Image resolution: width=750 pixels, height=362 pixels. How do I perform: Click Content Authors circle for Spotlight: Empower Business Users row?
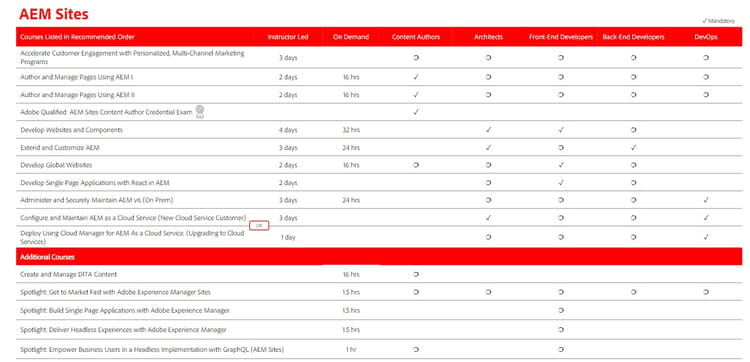(416, 349)
